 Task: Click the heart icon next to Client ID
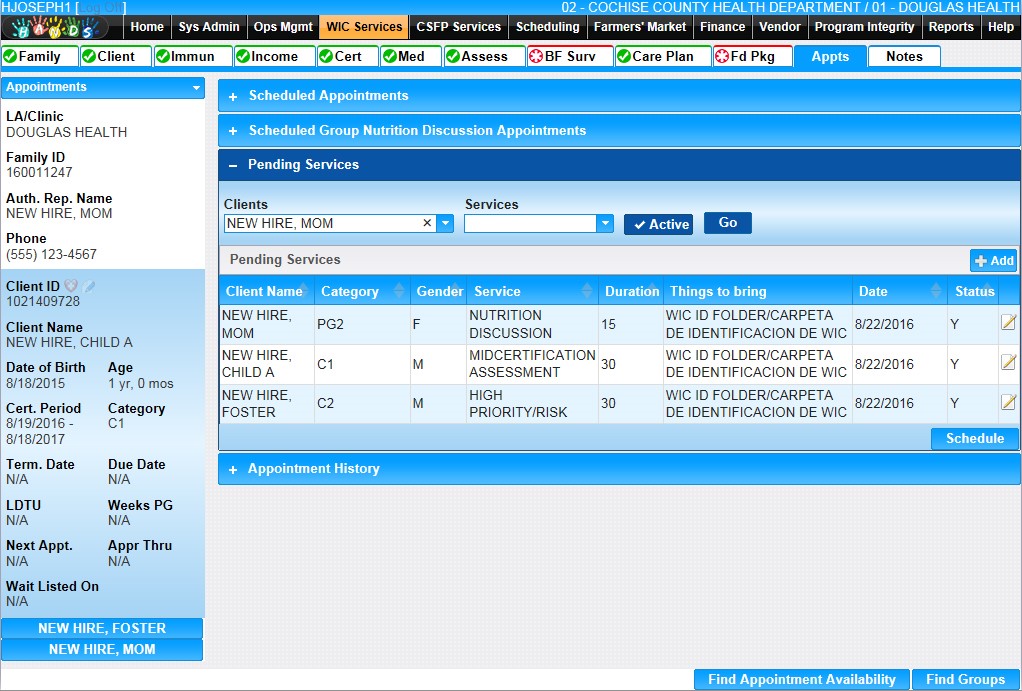coord(71,287)
